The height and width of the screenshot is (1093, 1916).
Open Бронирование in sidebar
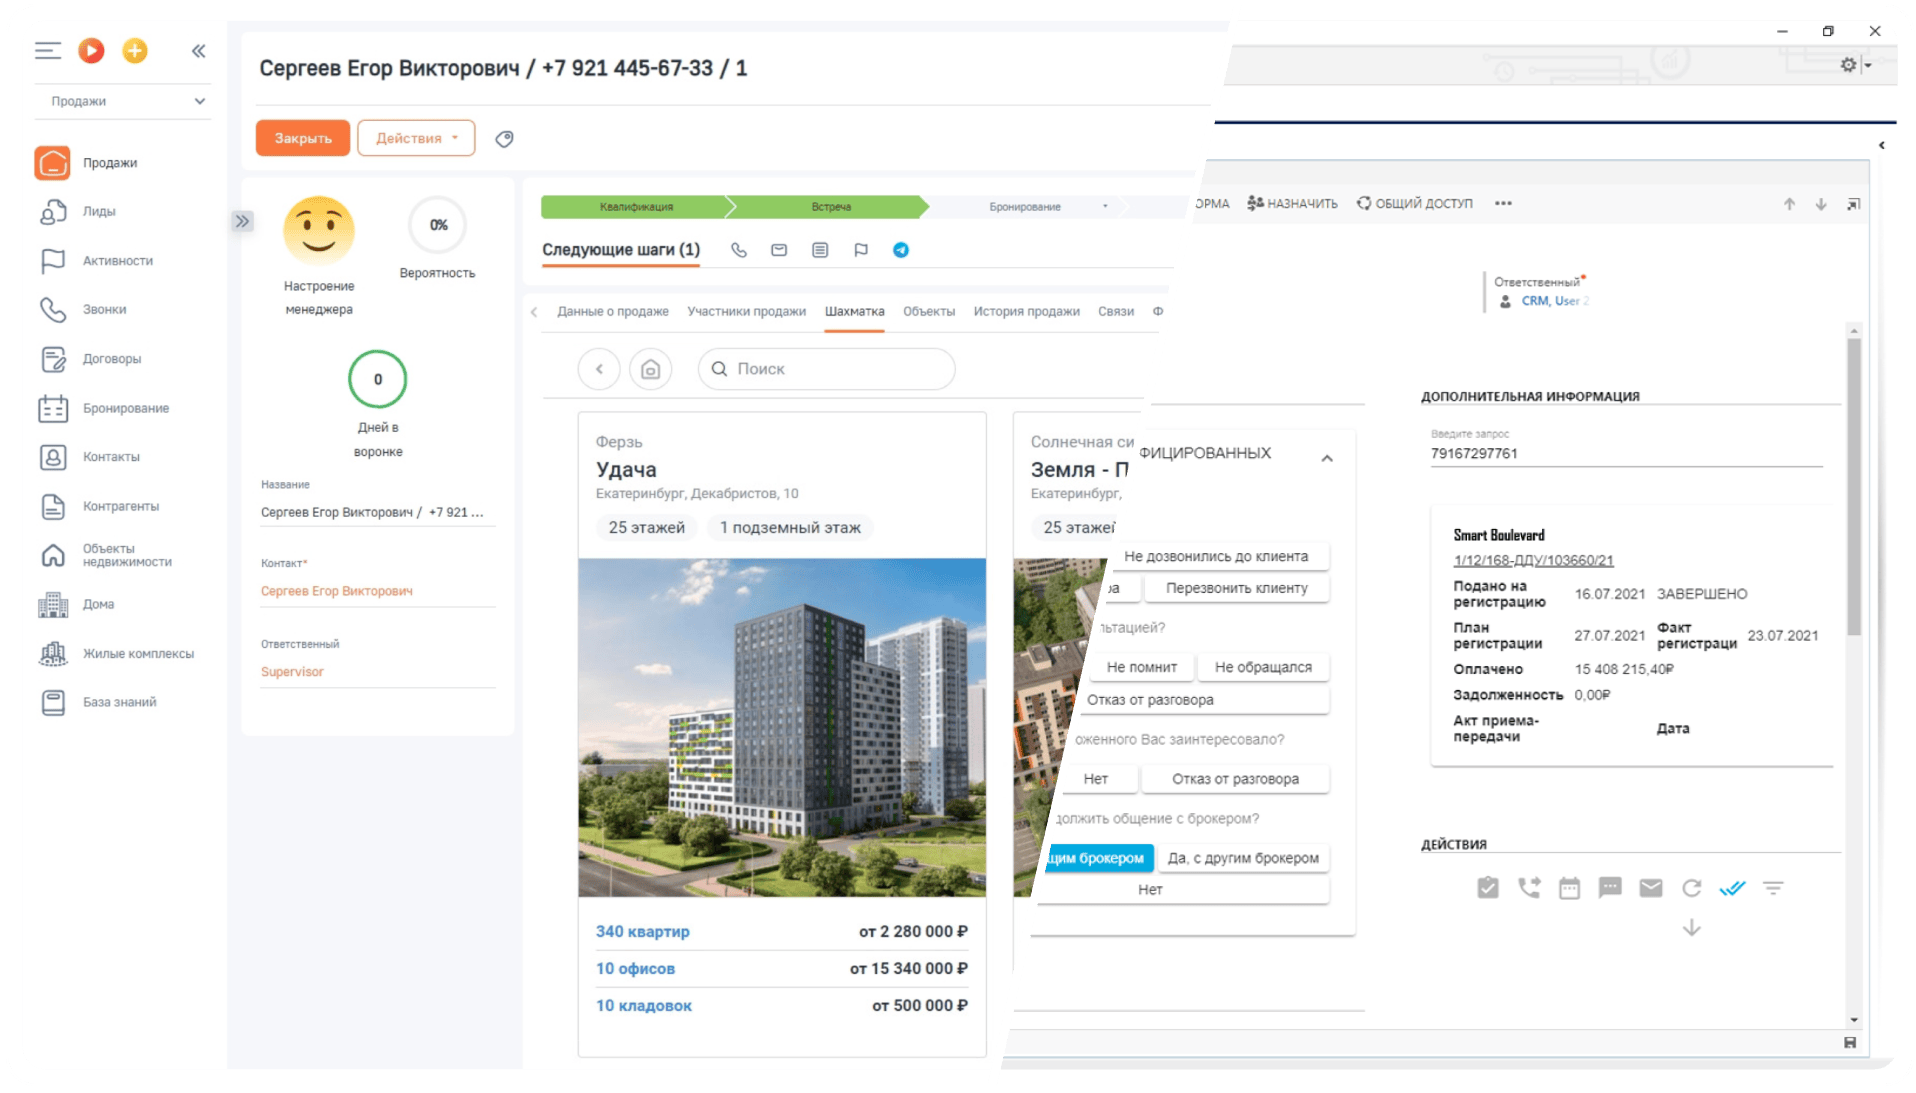tap(126, 408)
